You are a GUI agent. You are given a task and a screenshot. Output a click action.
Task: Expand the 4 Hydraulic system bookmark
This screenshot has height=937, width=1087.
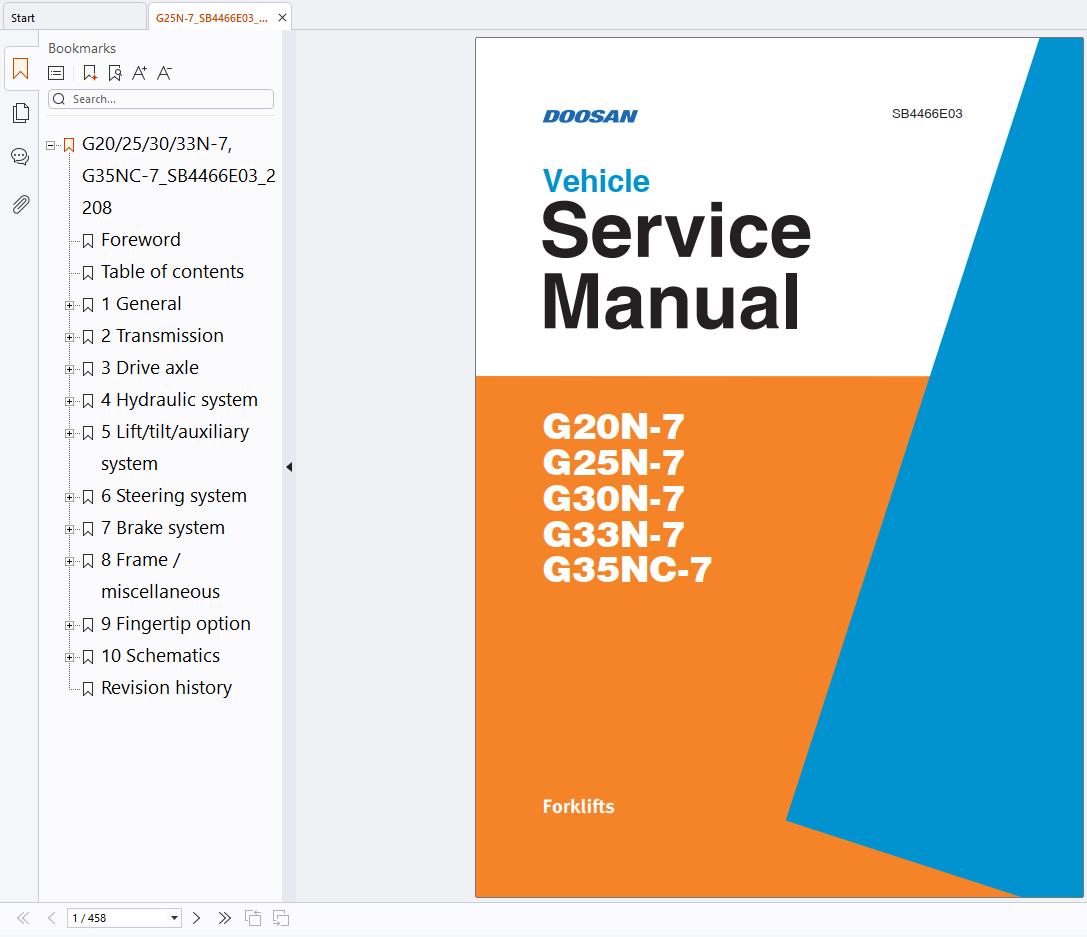pyautogui.click(x=69, y=401)
